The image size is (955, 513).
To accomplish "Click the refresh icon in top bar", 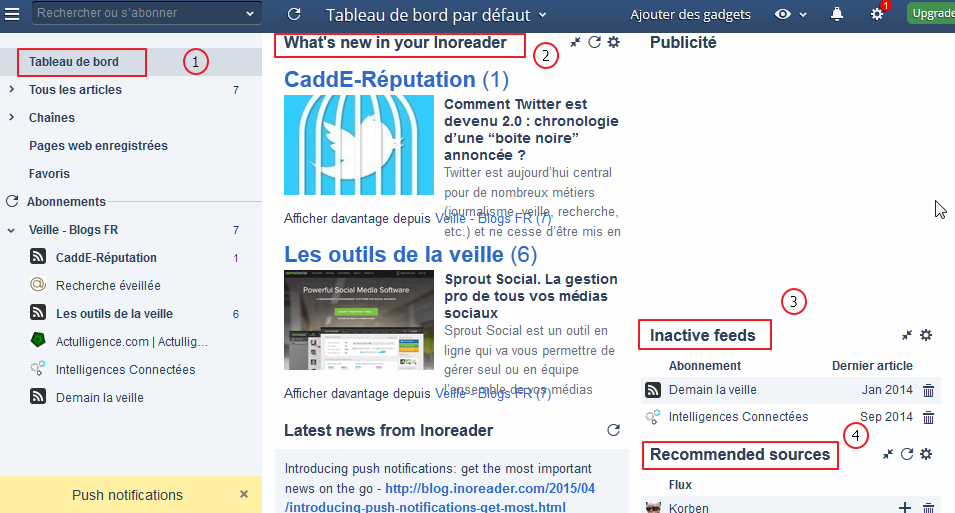I will coord(294,14).
